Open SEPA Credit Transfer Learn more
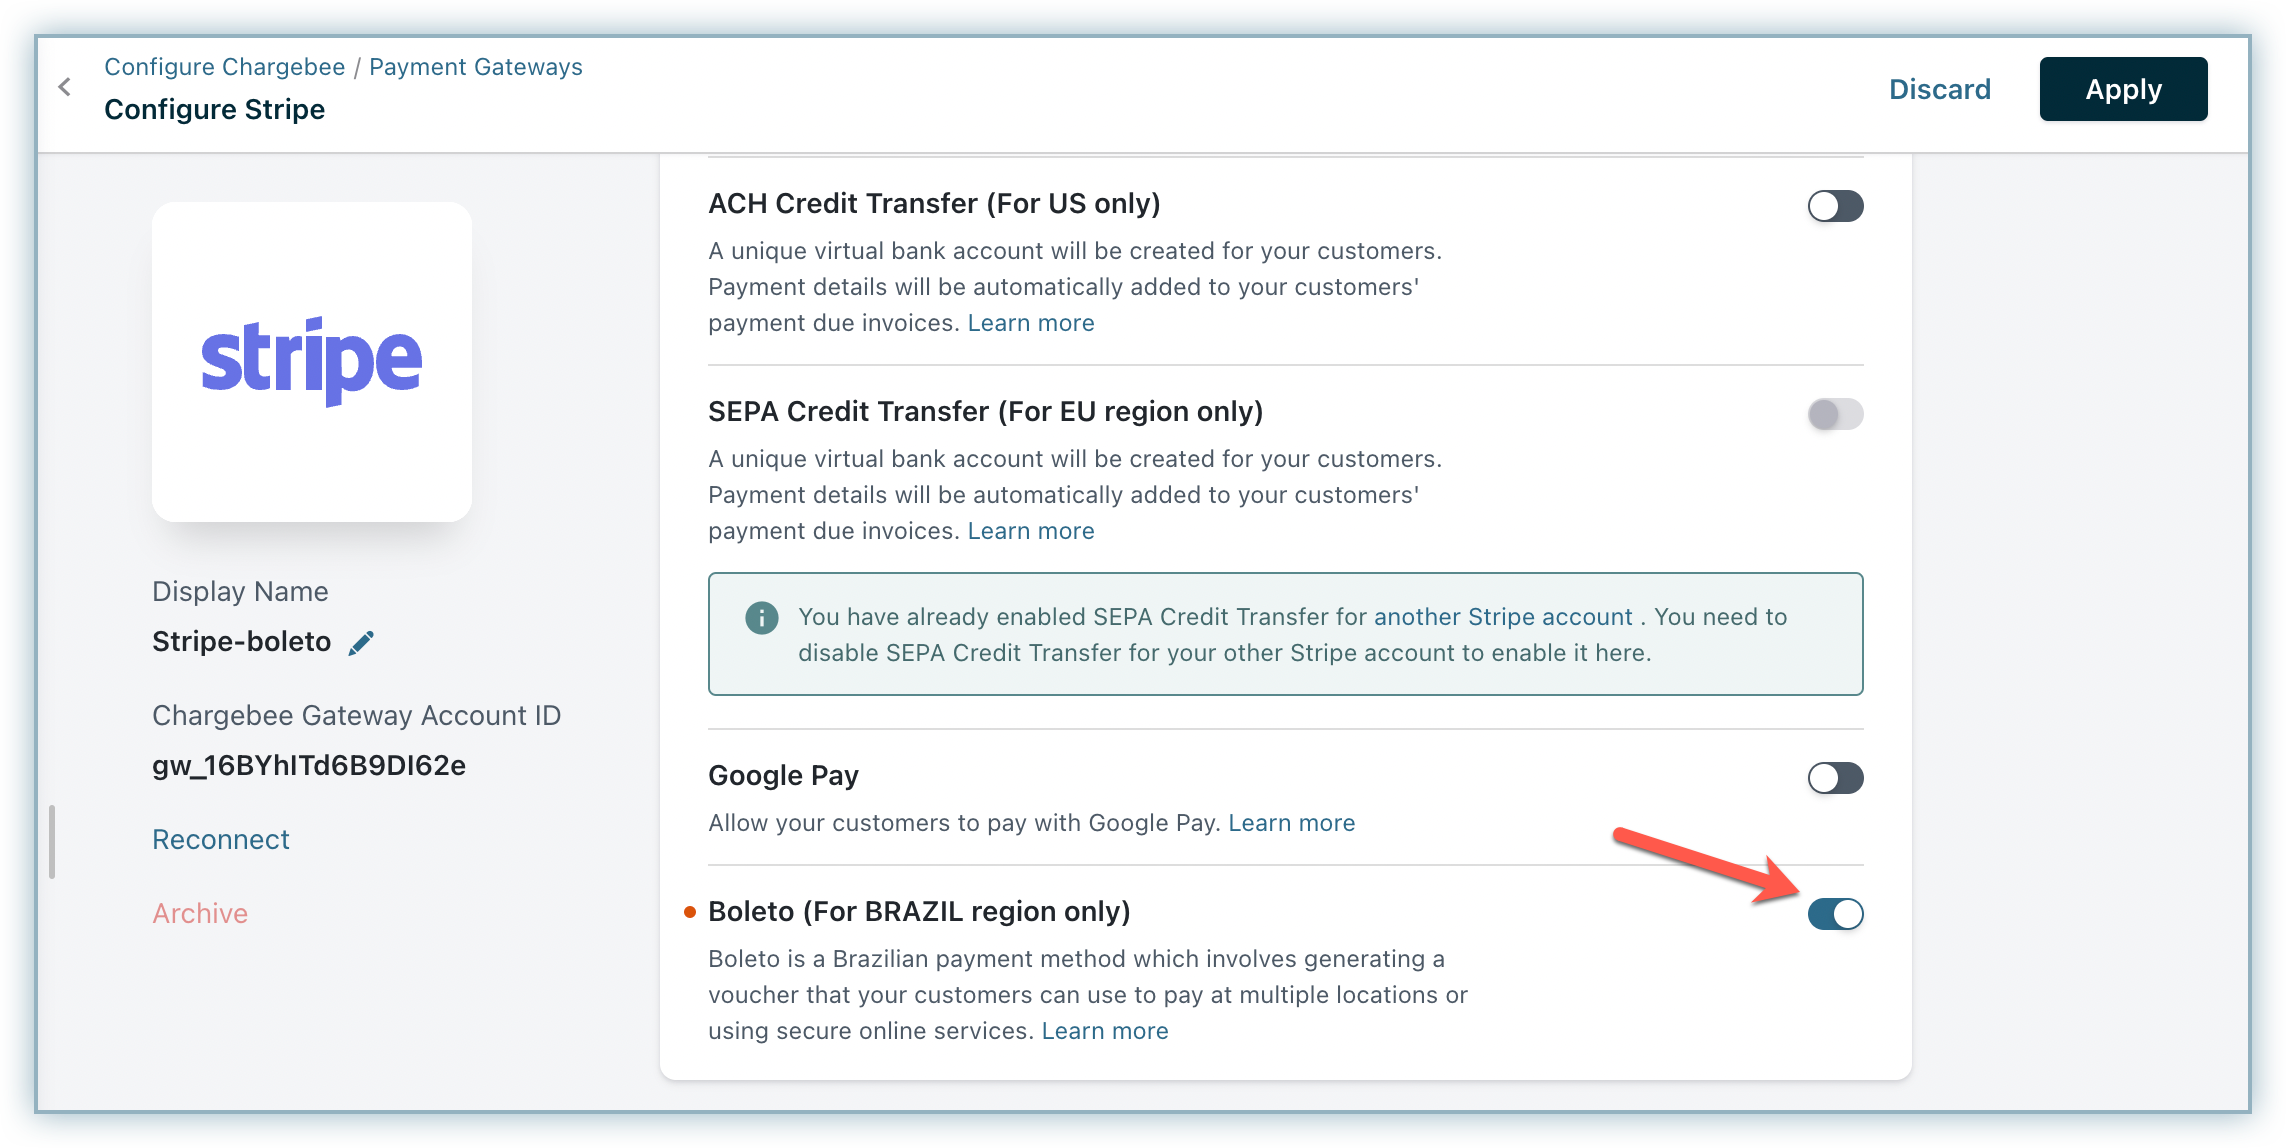 (1031, 531)
